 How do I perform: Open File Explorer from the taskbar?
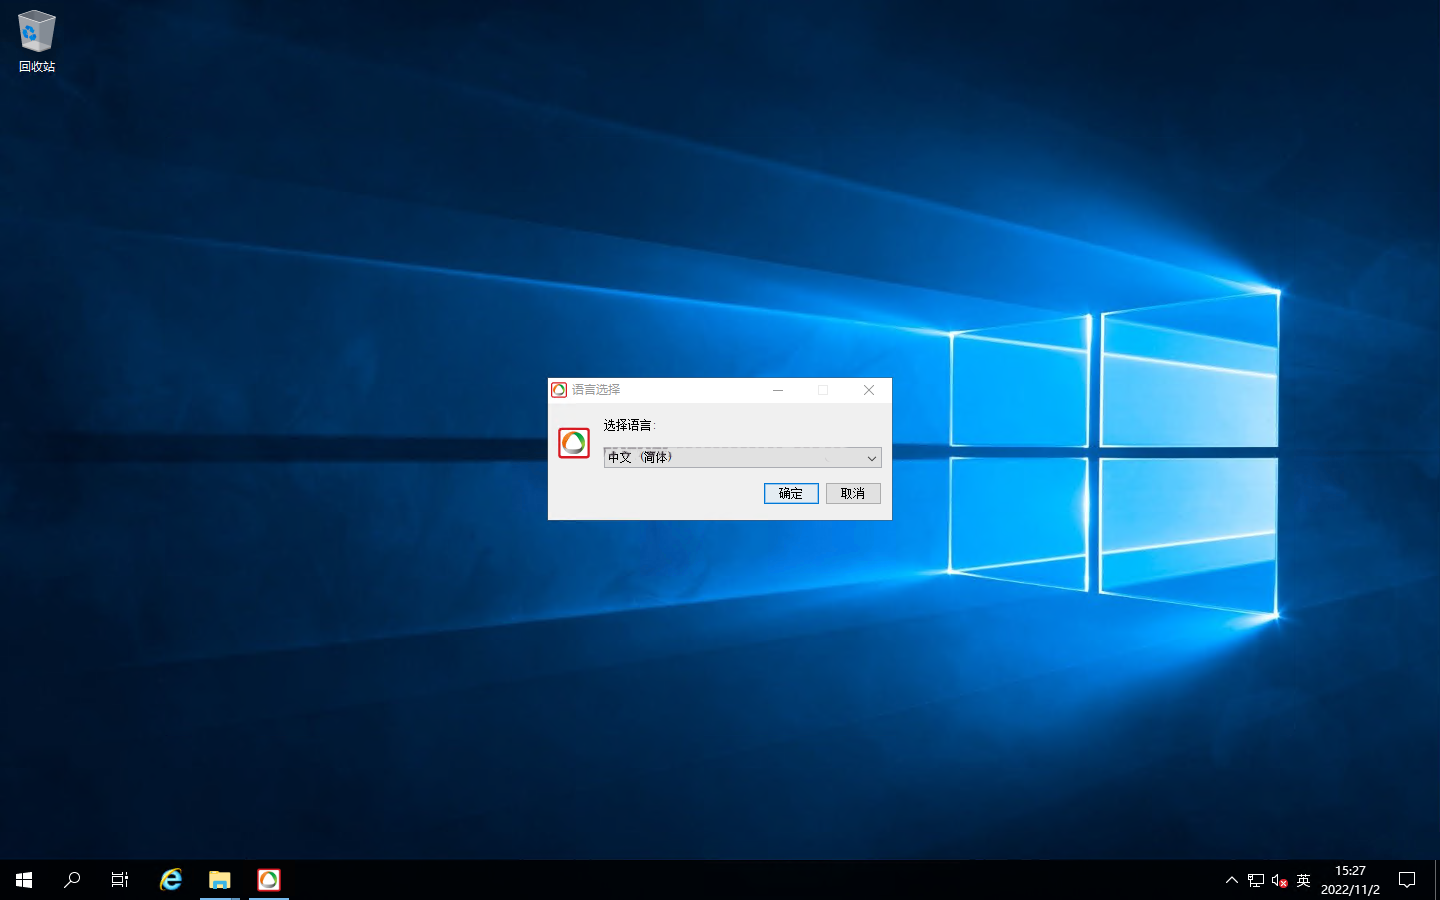click(219, 880)
